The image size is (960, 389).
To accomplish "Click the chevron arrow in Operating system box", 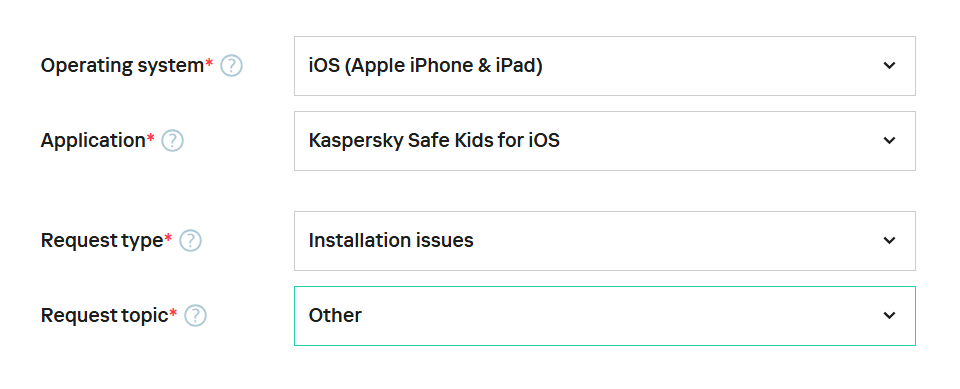I will pos(890,66).
